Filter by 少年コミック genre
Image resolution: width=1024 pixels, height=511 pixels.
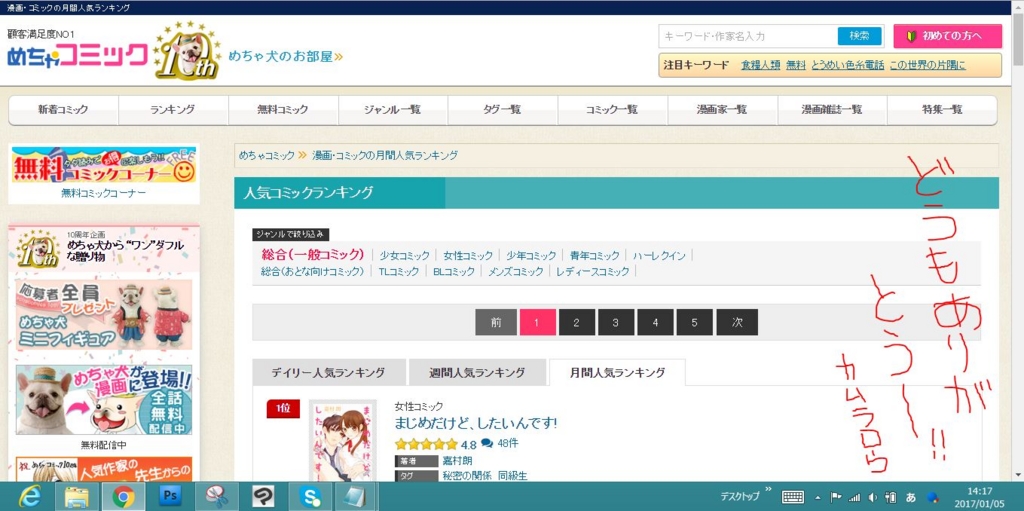[532, 256]
